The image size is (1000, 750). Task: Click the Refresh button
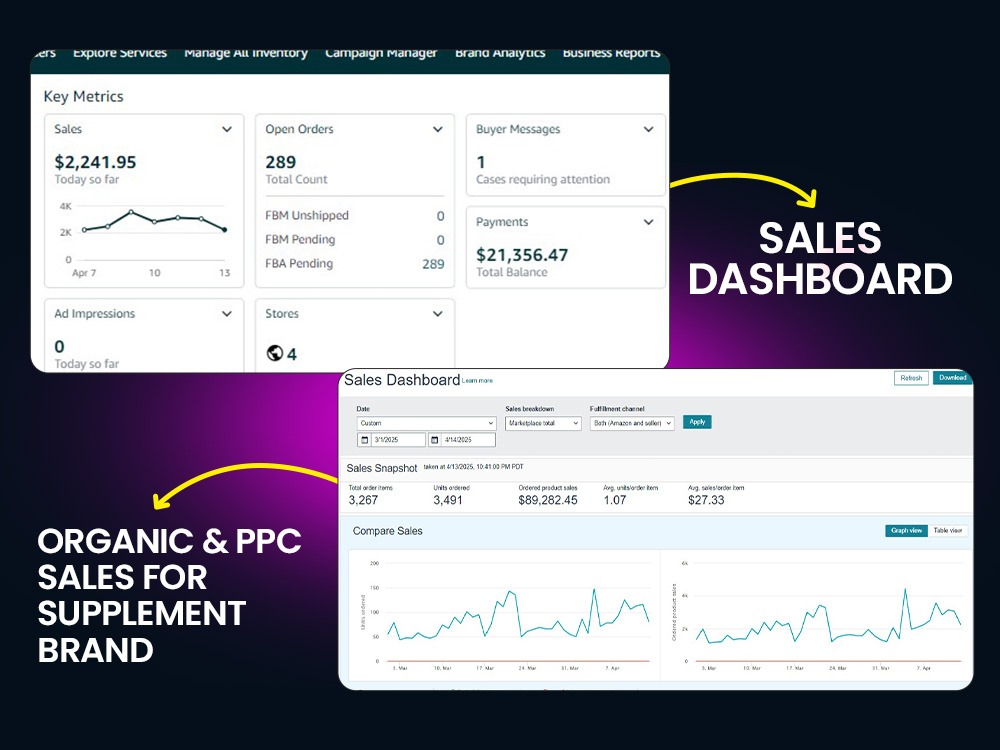pos(911,378)
